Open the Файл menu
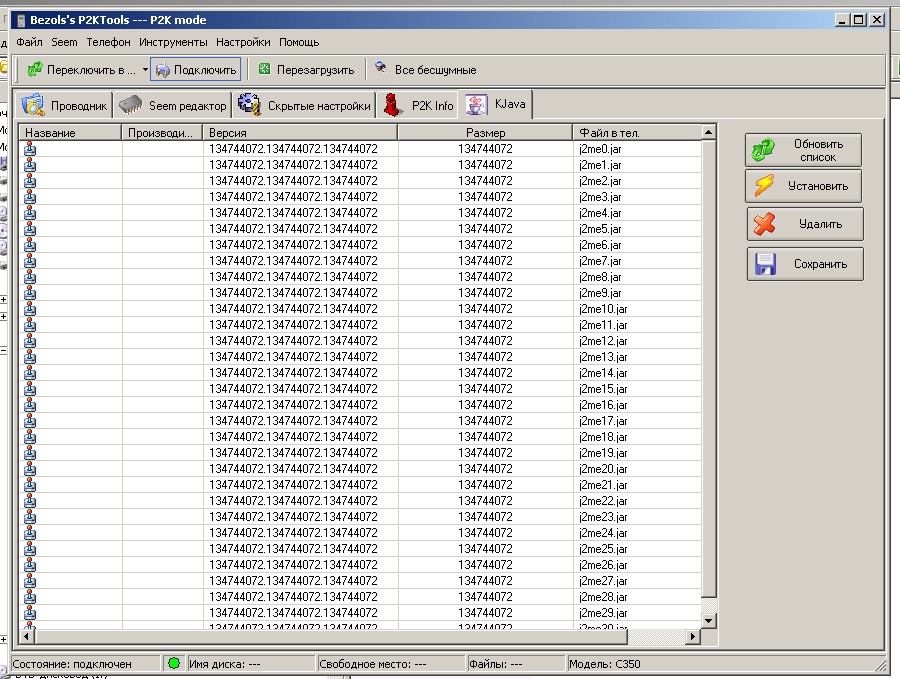 click(x=29, y=42)
